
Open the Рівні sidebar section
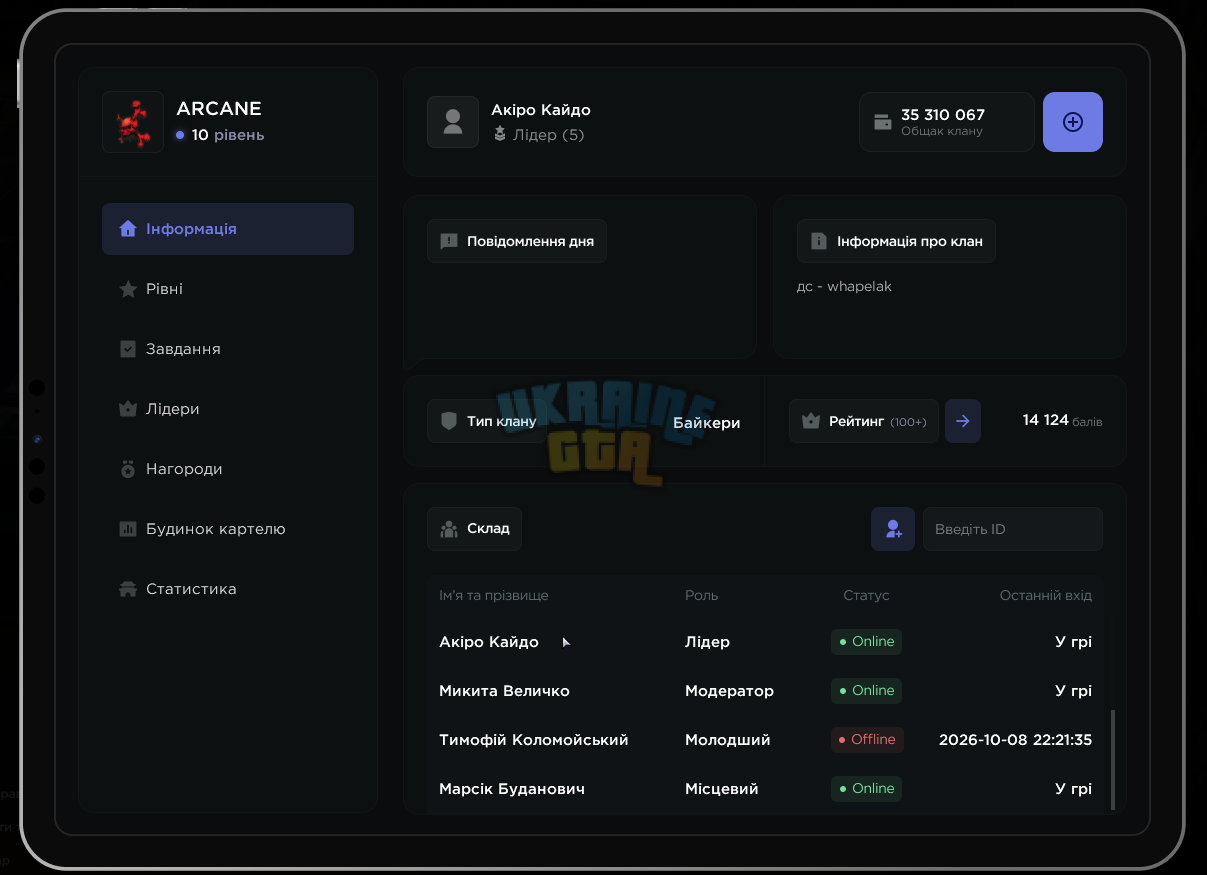point(228,289)
